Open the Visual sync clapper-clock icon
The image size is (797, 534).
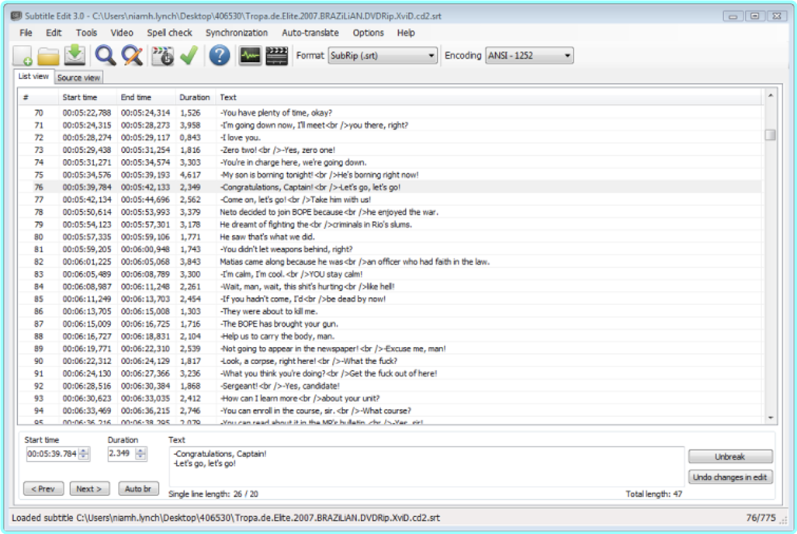[x=163, y=56]
